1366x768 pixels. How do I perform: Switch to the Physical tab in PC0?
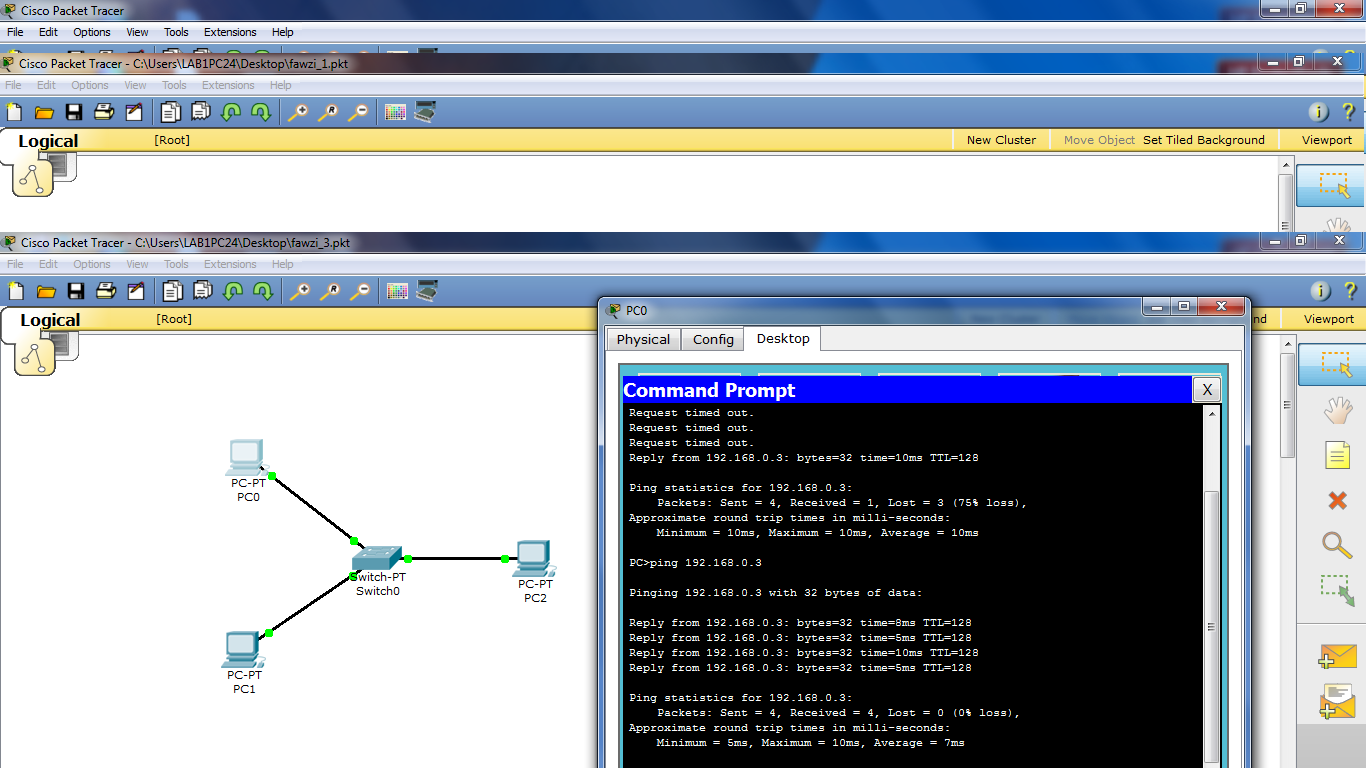644,340
